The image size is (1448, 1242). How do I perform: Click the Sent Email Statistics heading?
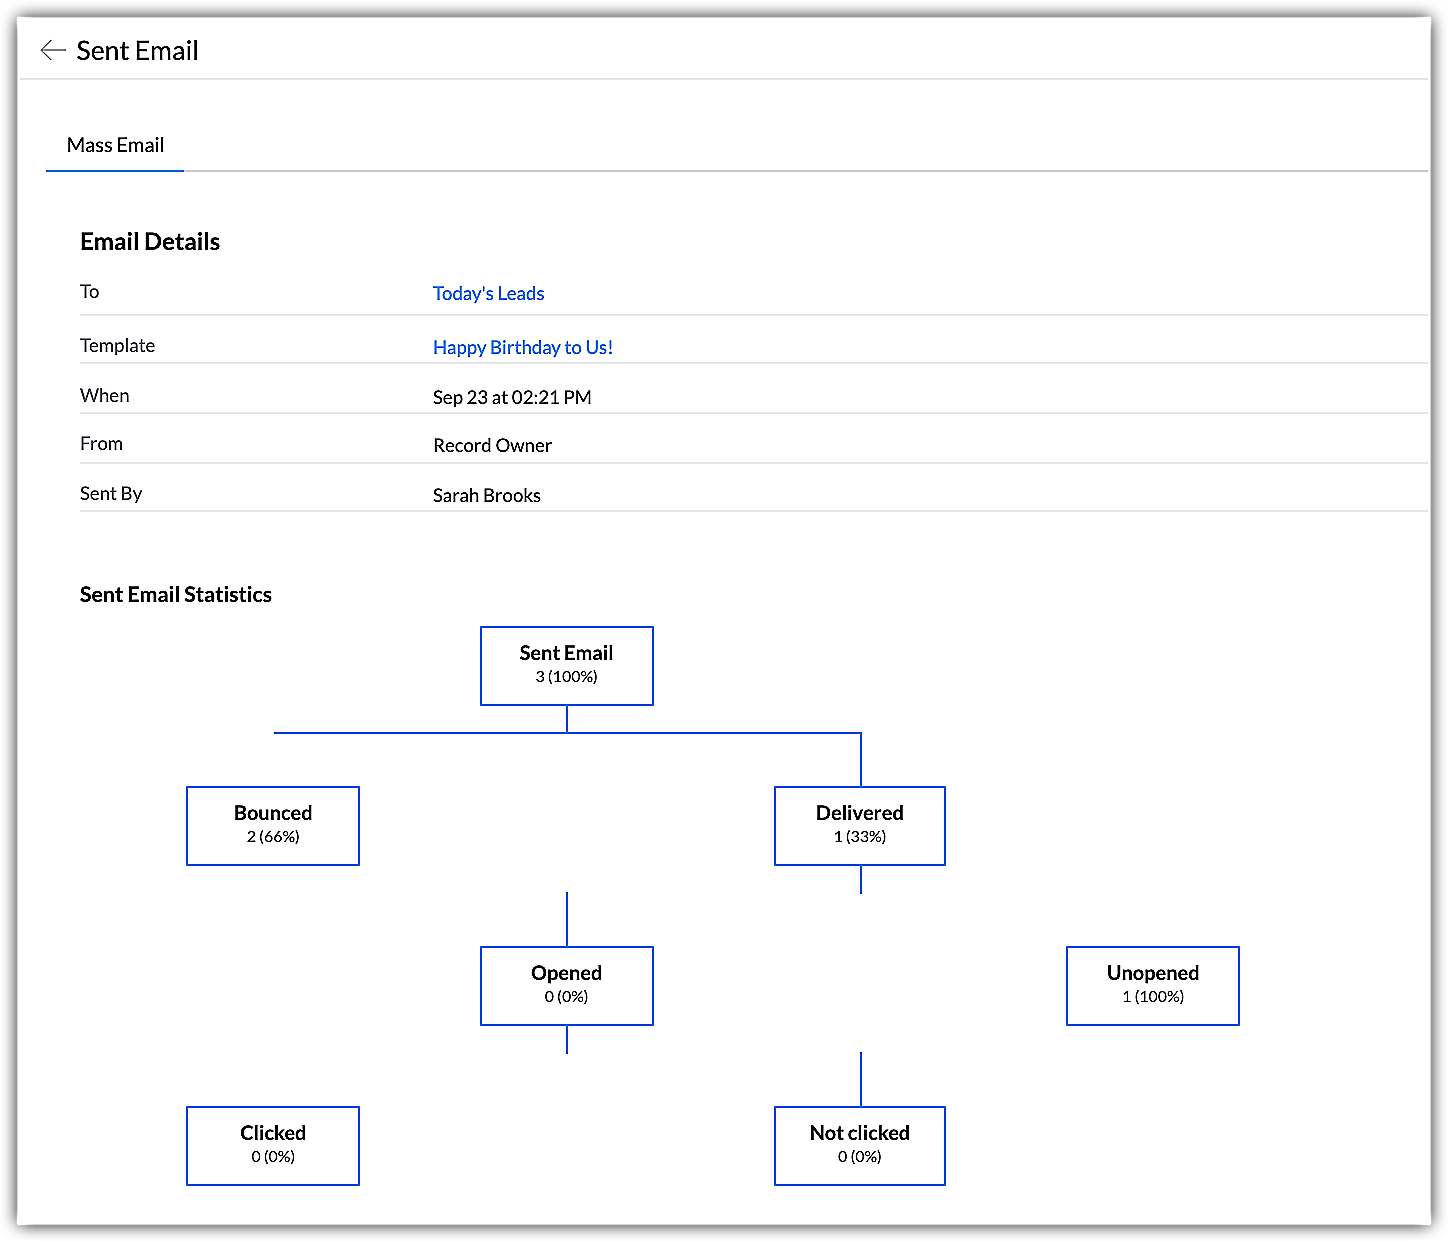click(x=176, y=594)
